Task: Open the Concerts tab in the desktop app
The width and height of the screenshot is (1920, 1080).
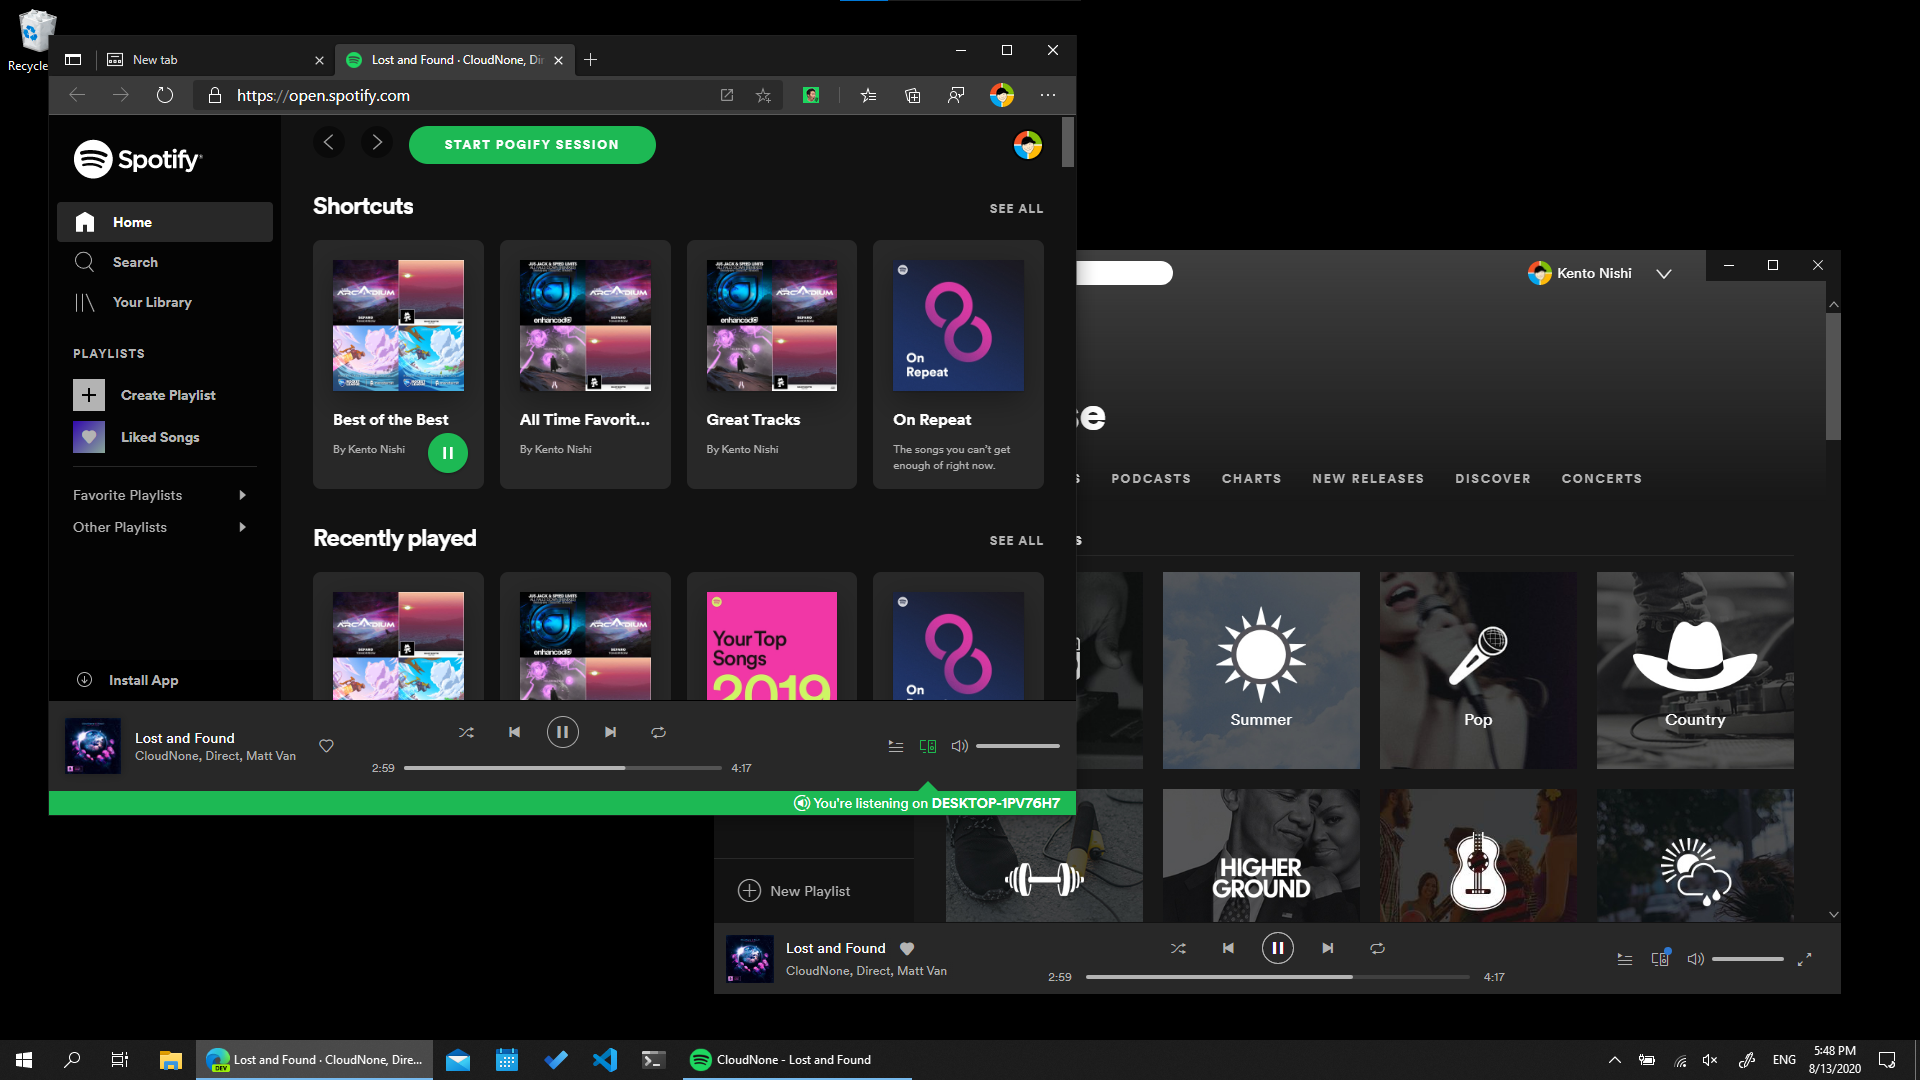Action: pos(1602,479)
